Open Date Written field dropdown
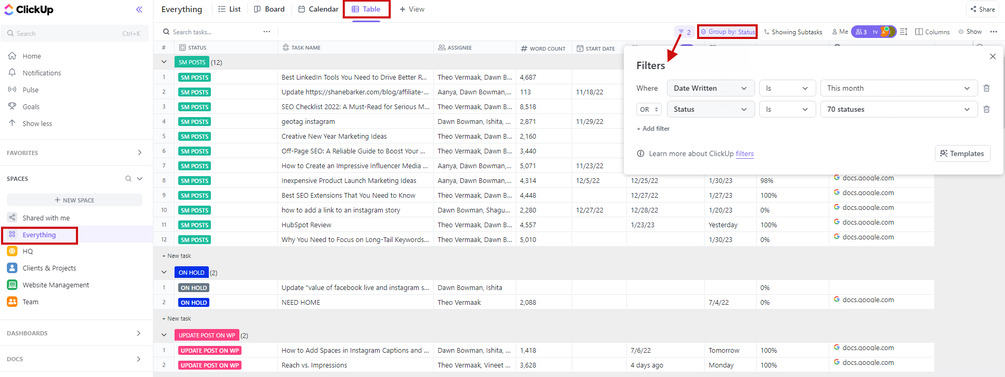Viewport: 1005px width, 377px height. (x=710, y=88)
